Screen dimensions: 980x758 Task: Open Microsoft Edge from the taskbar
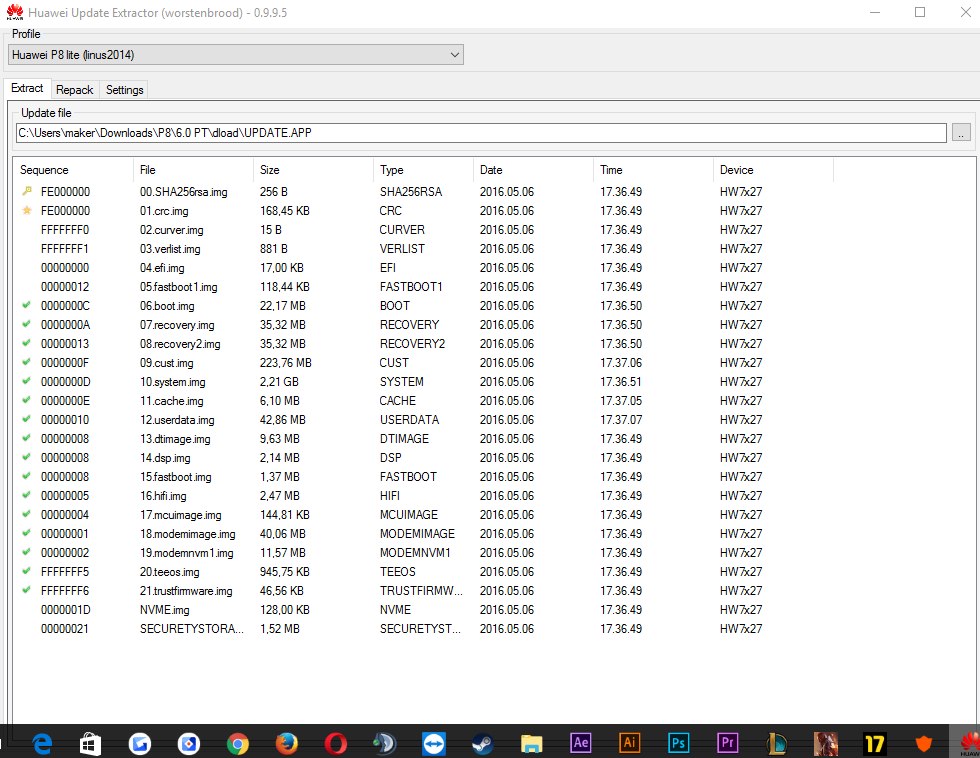click(42, 744)
